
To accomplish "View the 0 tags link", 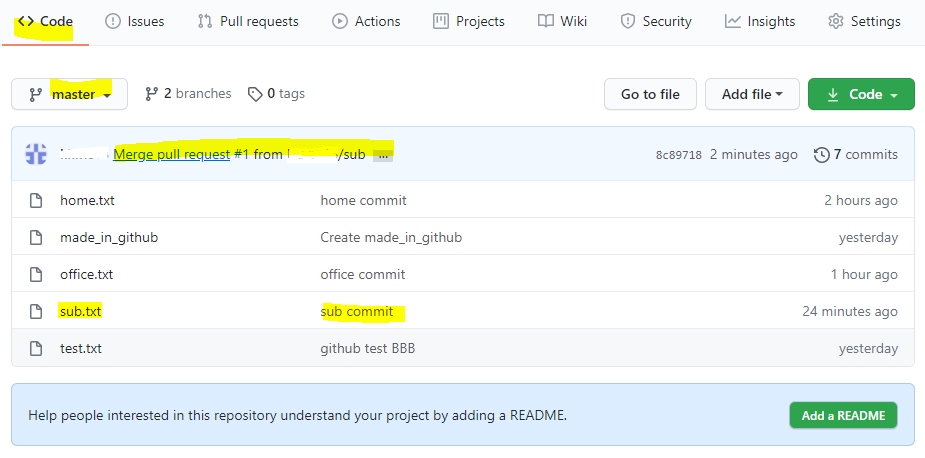I will 276,93.
